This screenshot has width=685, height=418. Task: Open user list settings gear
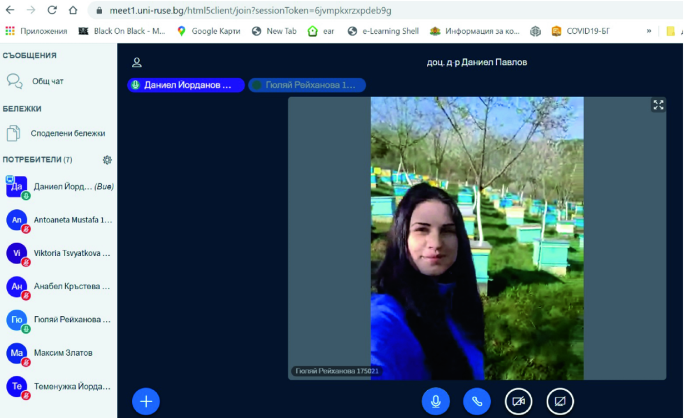click(107, 160)
